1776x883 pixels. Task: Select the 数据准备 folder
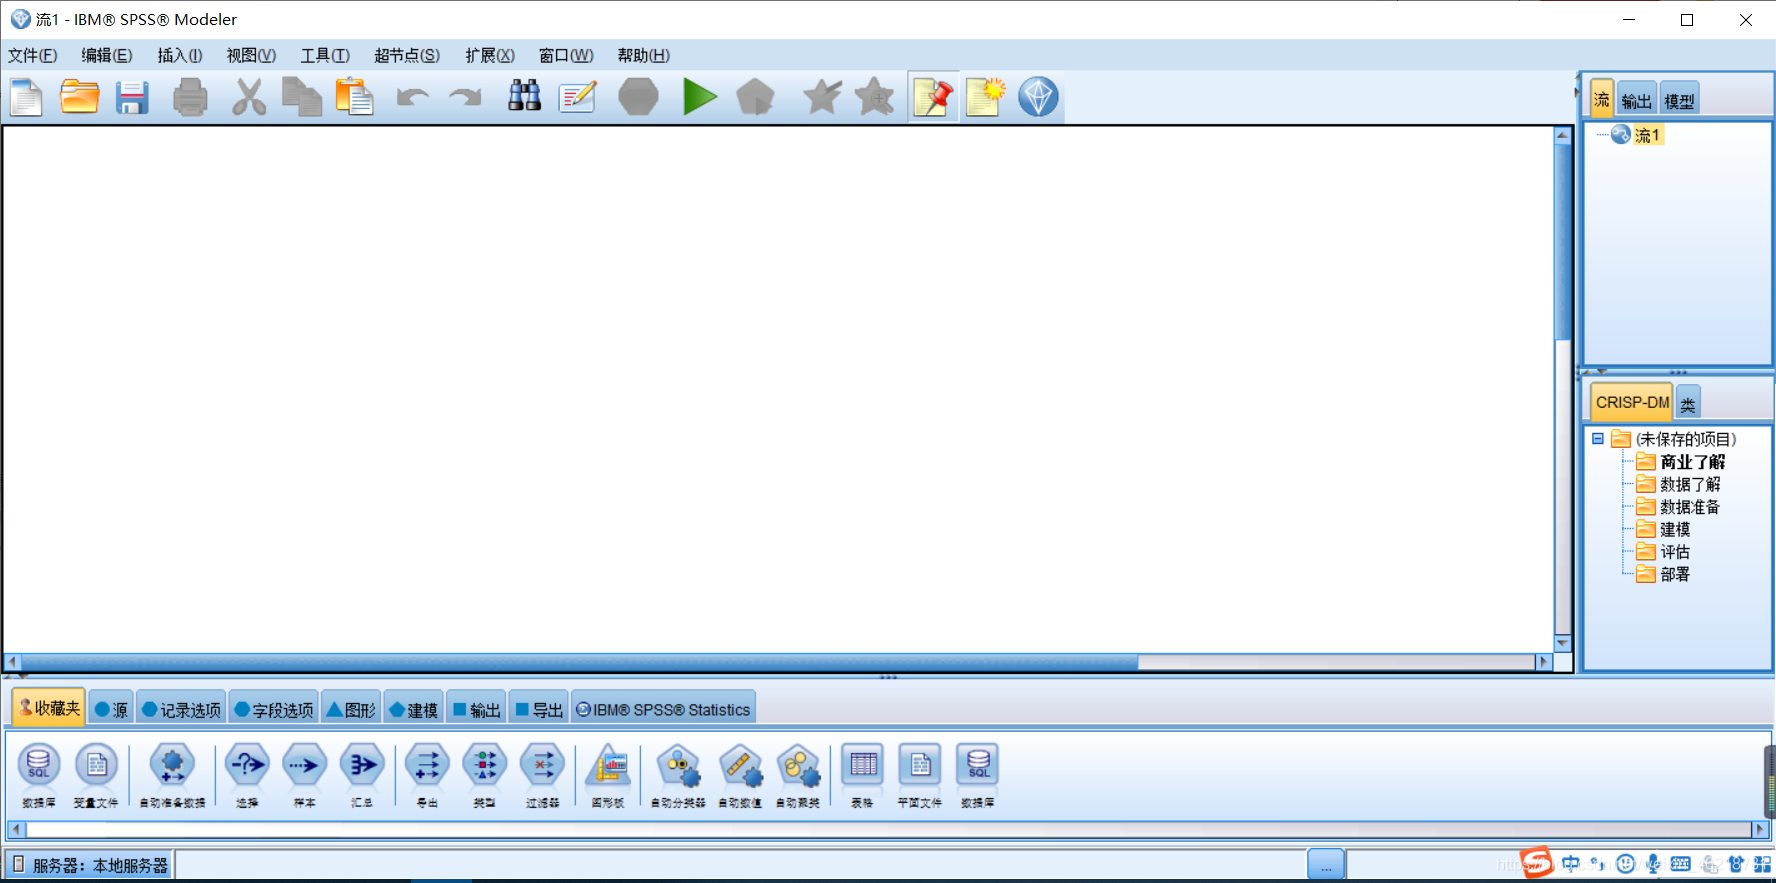tap(1678, 507)
